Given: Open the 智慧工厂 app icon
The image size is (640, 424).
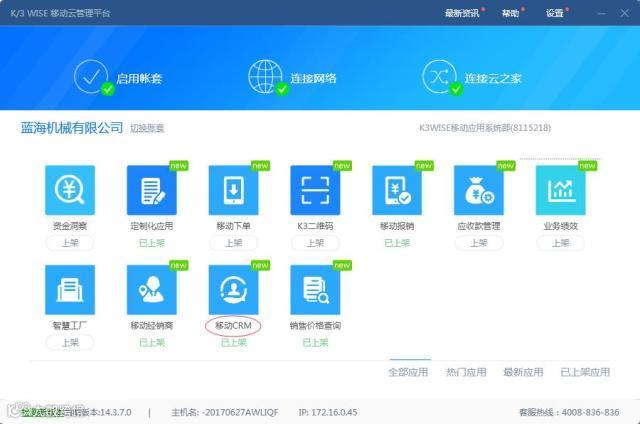Looking at the screenshot, I should 70,290.
